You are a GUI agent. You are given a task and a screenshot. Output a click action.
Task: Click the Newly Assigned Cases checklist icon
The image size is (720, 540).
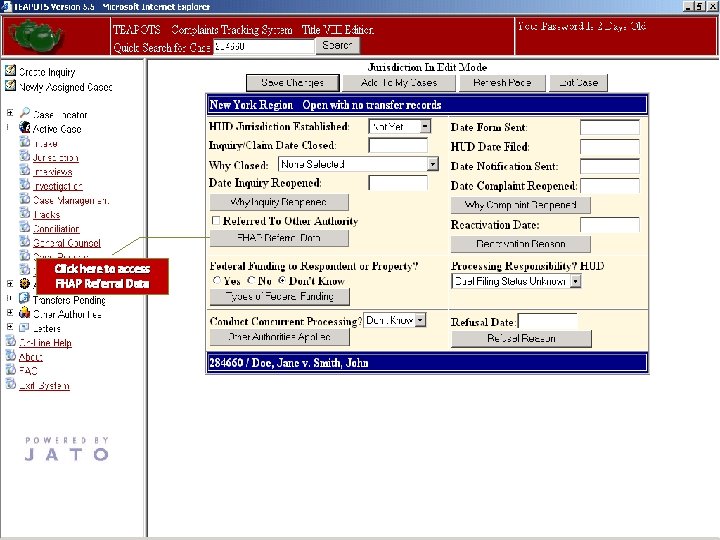pyautogui.click(x=10, y=85)
